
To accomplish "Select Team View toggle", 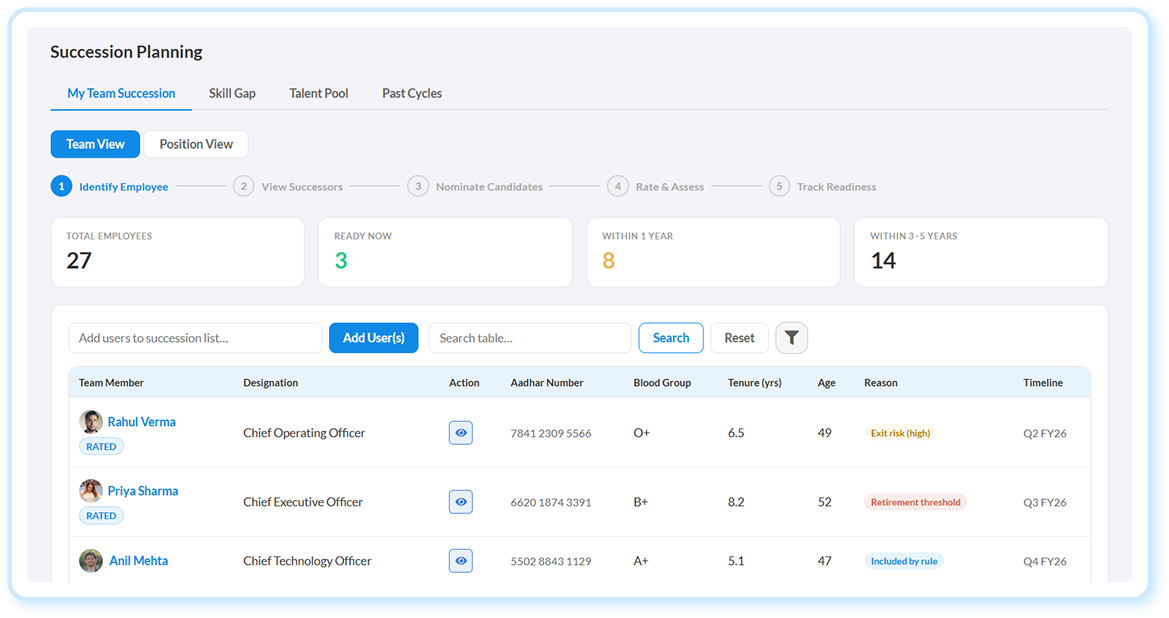I will pyautogui.click(x=95, y=144).
